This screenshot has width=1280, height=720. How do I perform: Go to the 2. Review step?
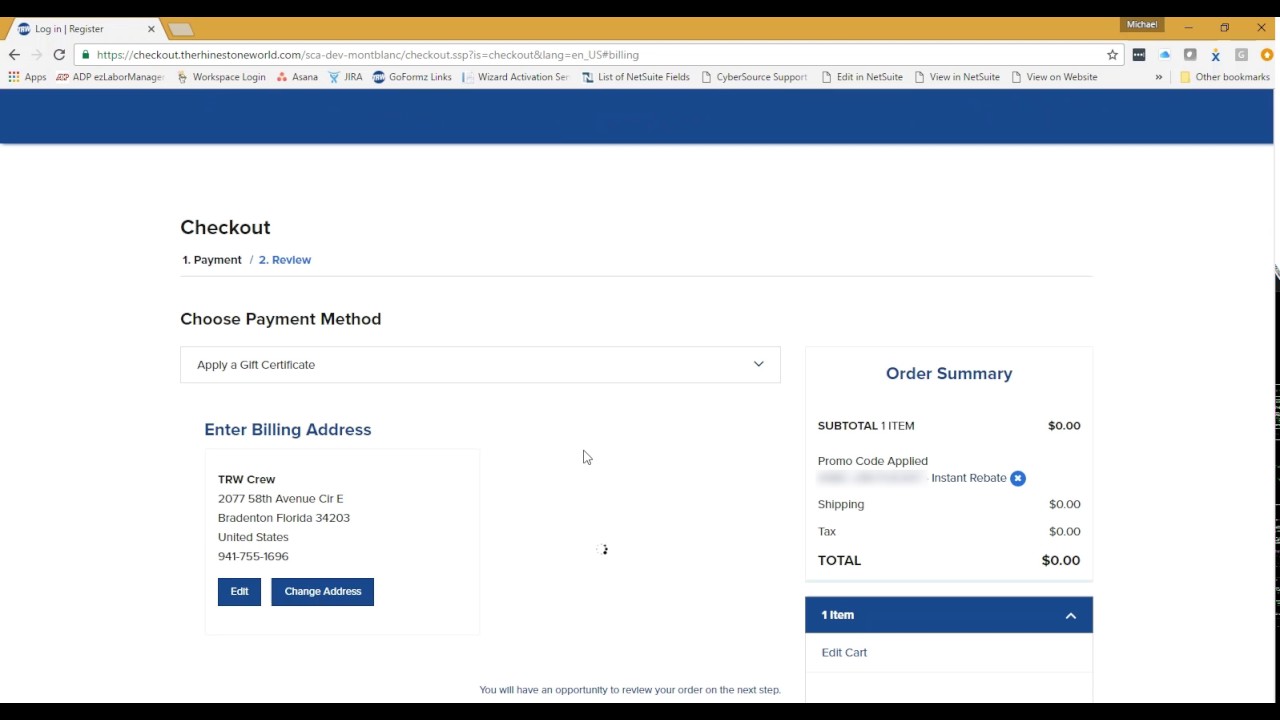click(x=285, y=260)
